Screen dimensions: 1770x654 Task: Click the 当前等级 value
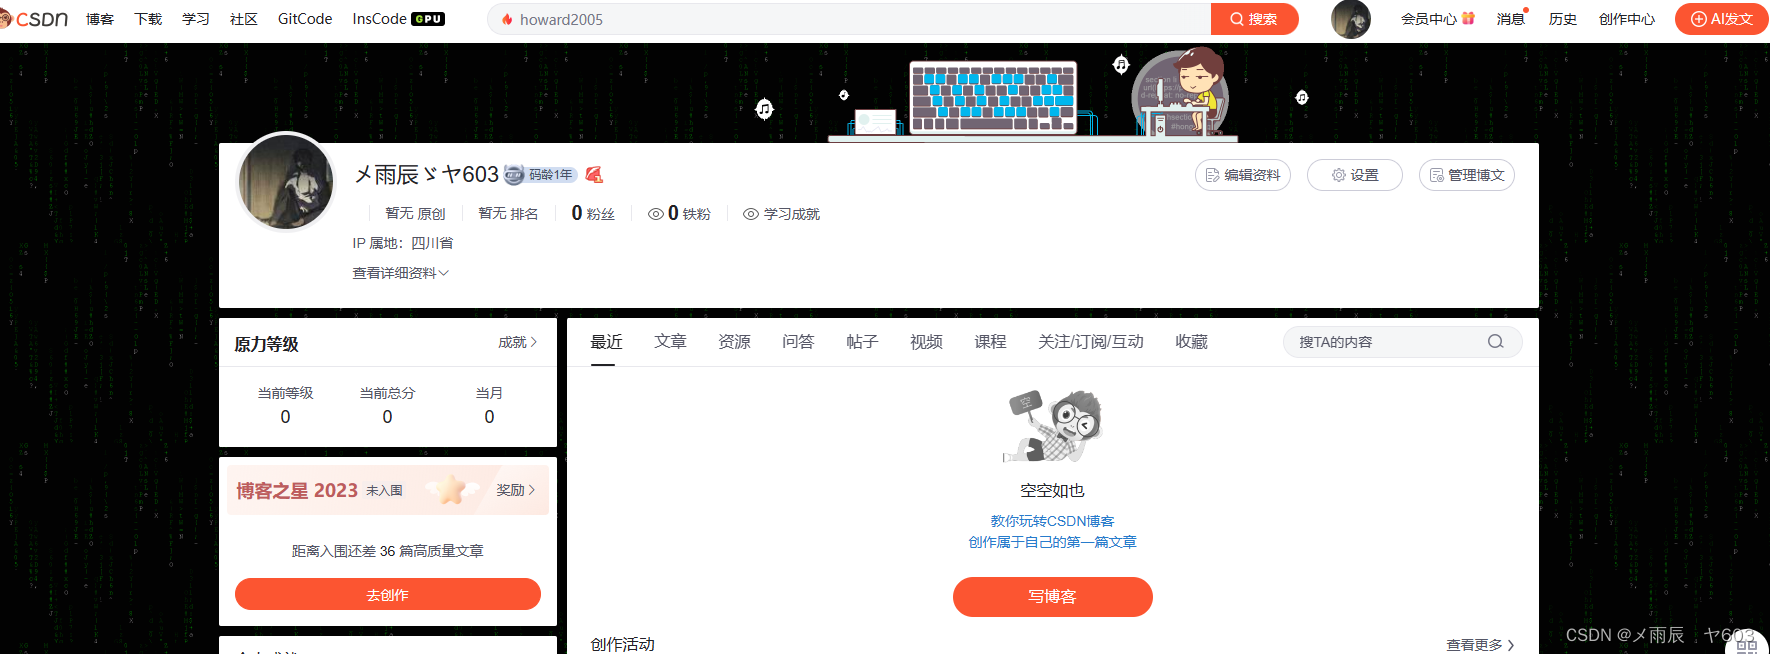(x=285, y=417)
